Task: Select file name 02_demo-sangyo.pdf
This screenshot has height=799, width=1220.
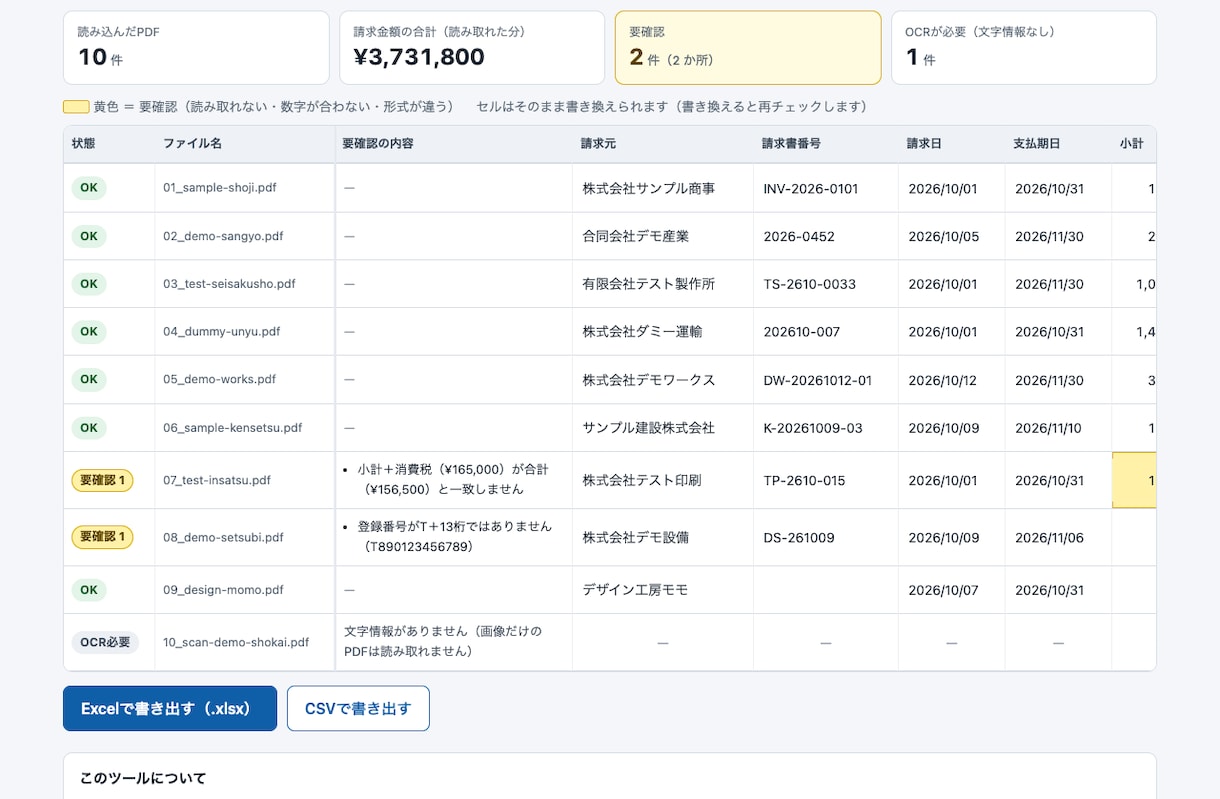Action: [223, 236]
